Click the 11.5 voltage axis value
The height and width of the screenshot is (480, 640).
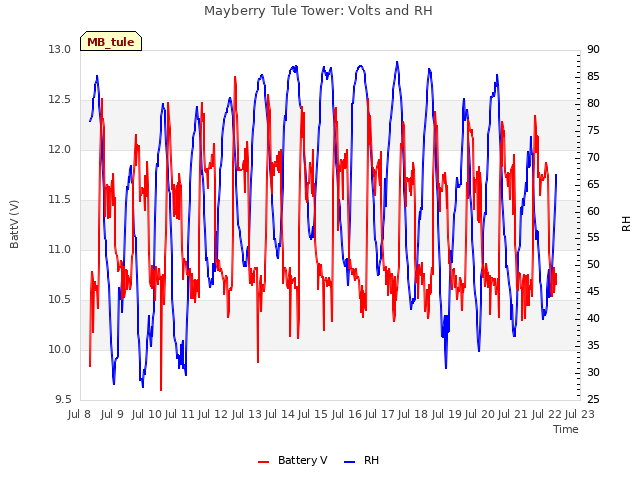[x=60, y=200]
